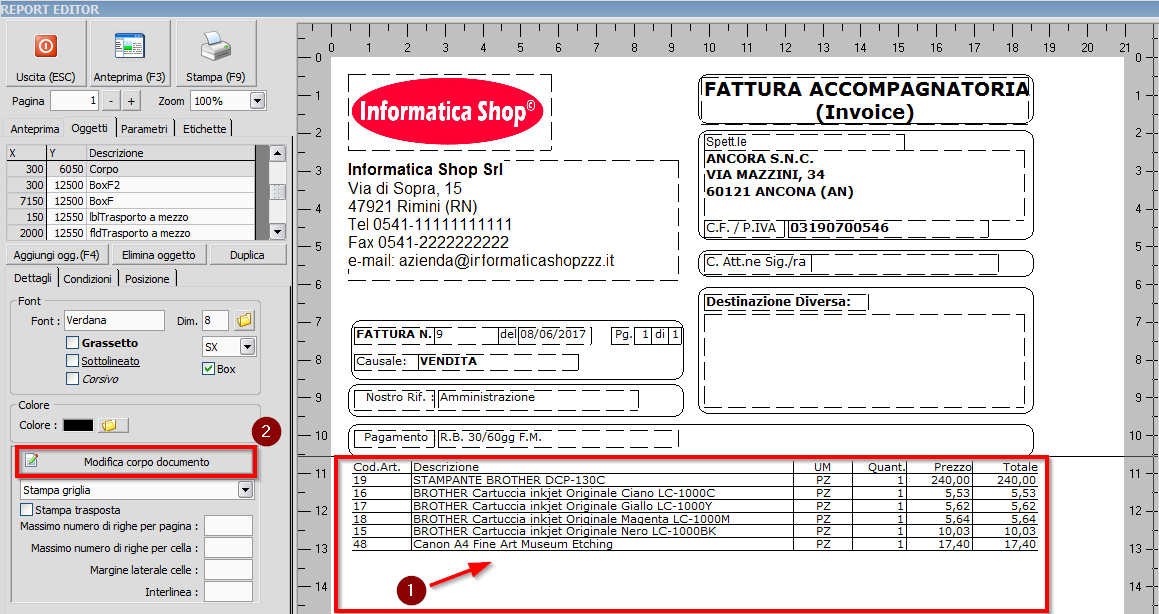Click the Descrizione column header in the object list
The width and height of the screenshot is (1159, 614).
170,153
